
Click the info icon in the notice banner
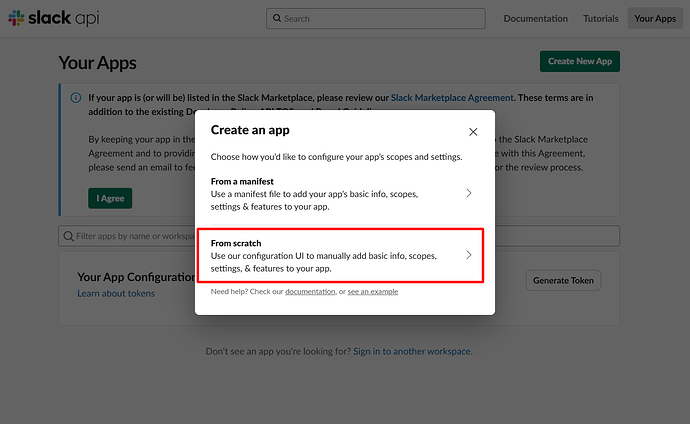tap(76, 98)
